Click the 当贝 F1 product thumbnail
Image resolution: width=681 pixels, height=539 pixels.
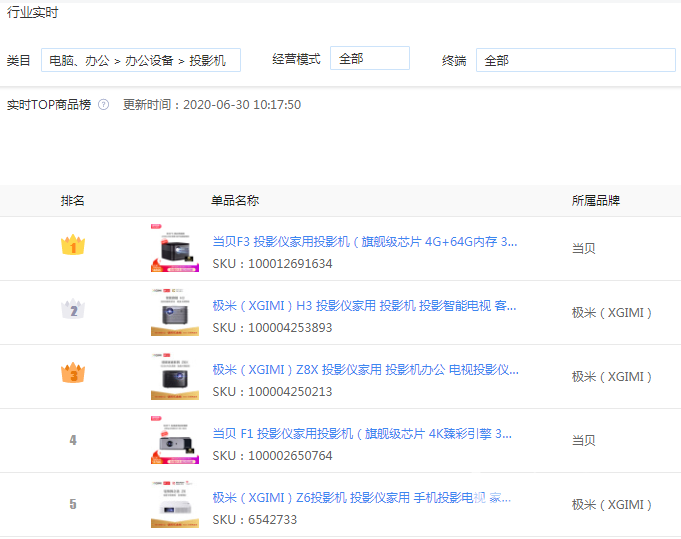tap(175, 440)
